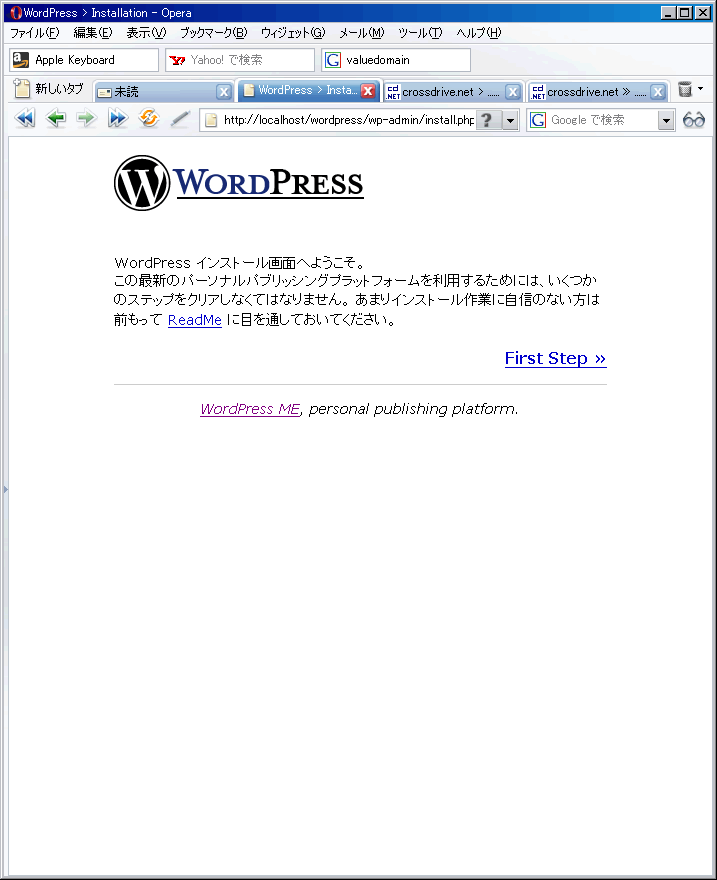Maximize the Opera window
The height and width of the screenshot is (880, 717).
click(684, 12)
